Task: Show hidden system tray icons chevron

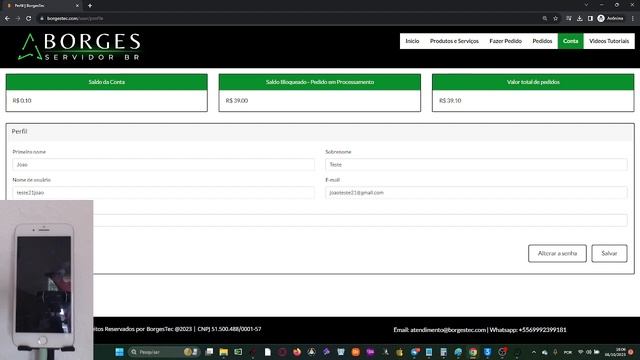Action: tap(534, 352)
